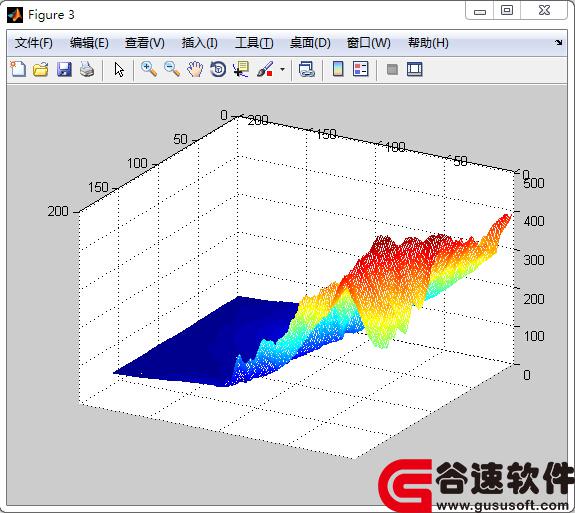Screen dimensions: 575x513
Task: Print the figure using the printer icon
Action: [87, 69]
